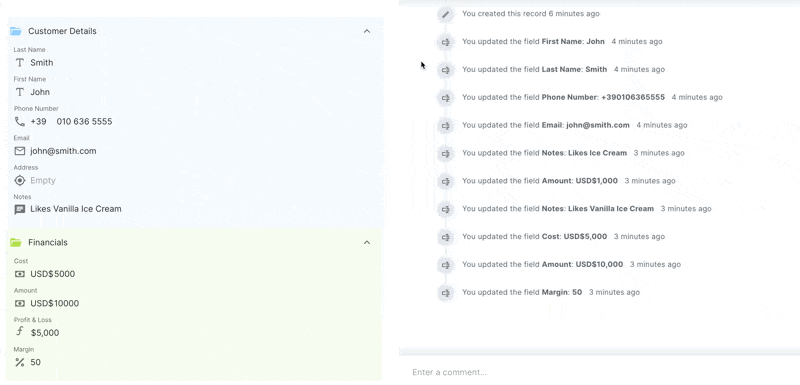
Task: Click the update icon beside Likes Vanilla Ice Cream entry
Action: 445,209
